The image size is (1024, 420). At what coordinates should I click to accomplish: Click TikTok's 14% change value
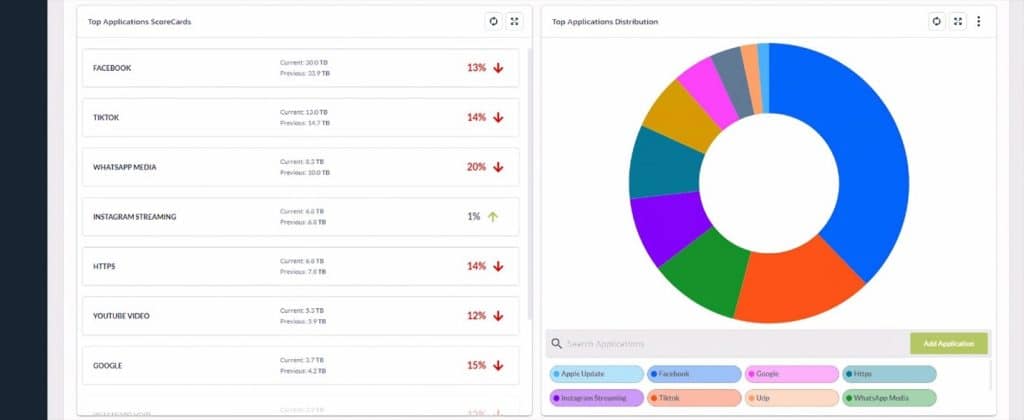476,118
